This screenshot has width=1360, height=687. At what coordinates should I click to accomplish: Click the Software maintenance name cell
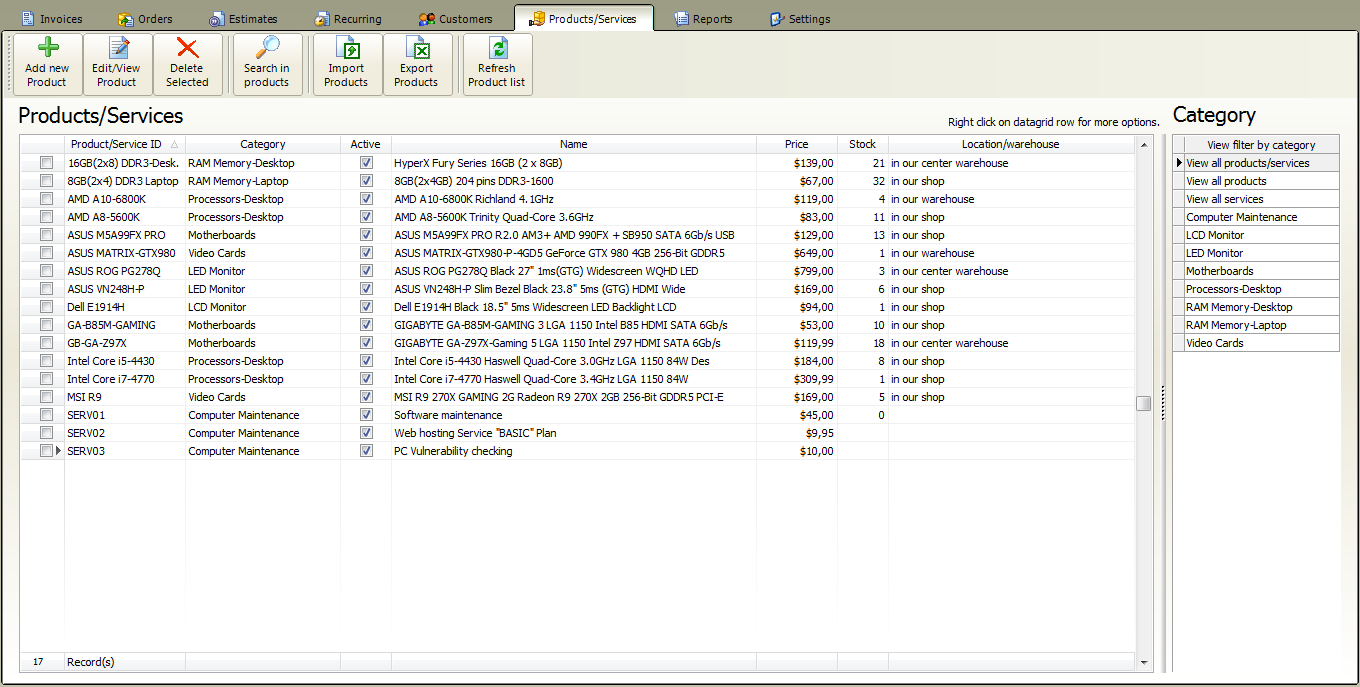click(574, 415)
